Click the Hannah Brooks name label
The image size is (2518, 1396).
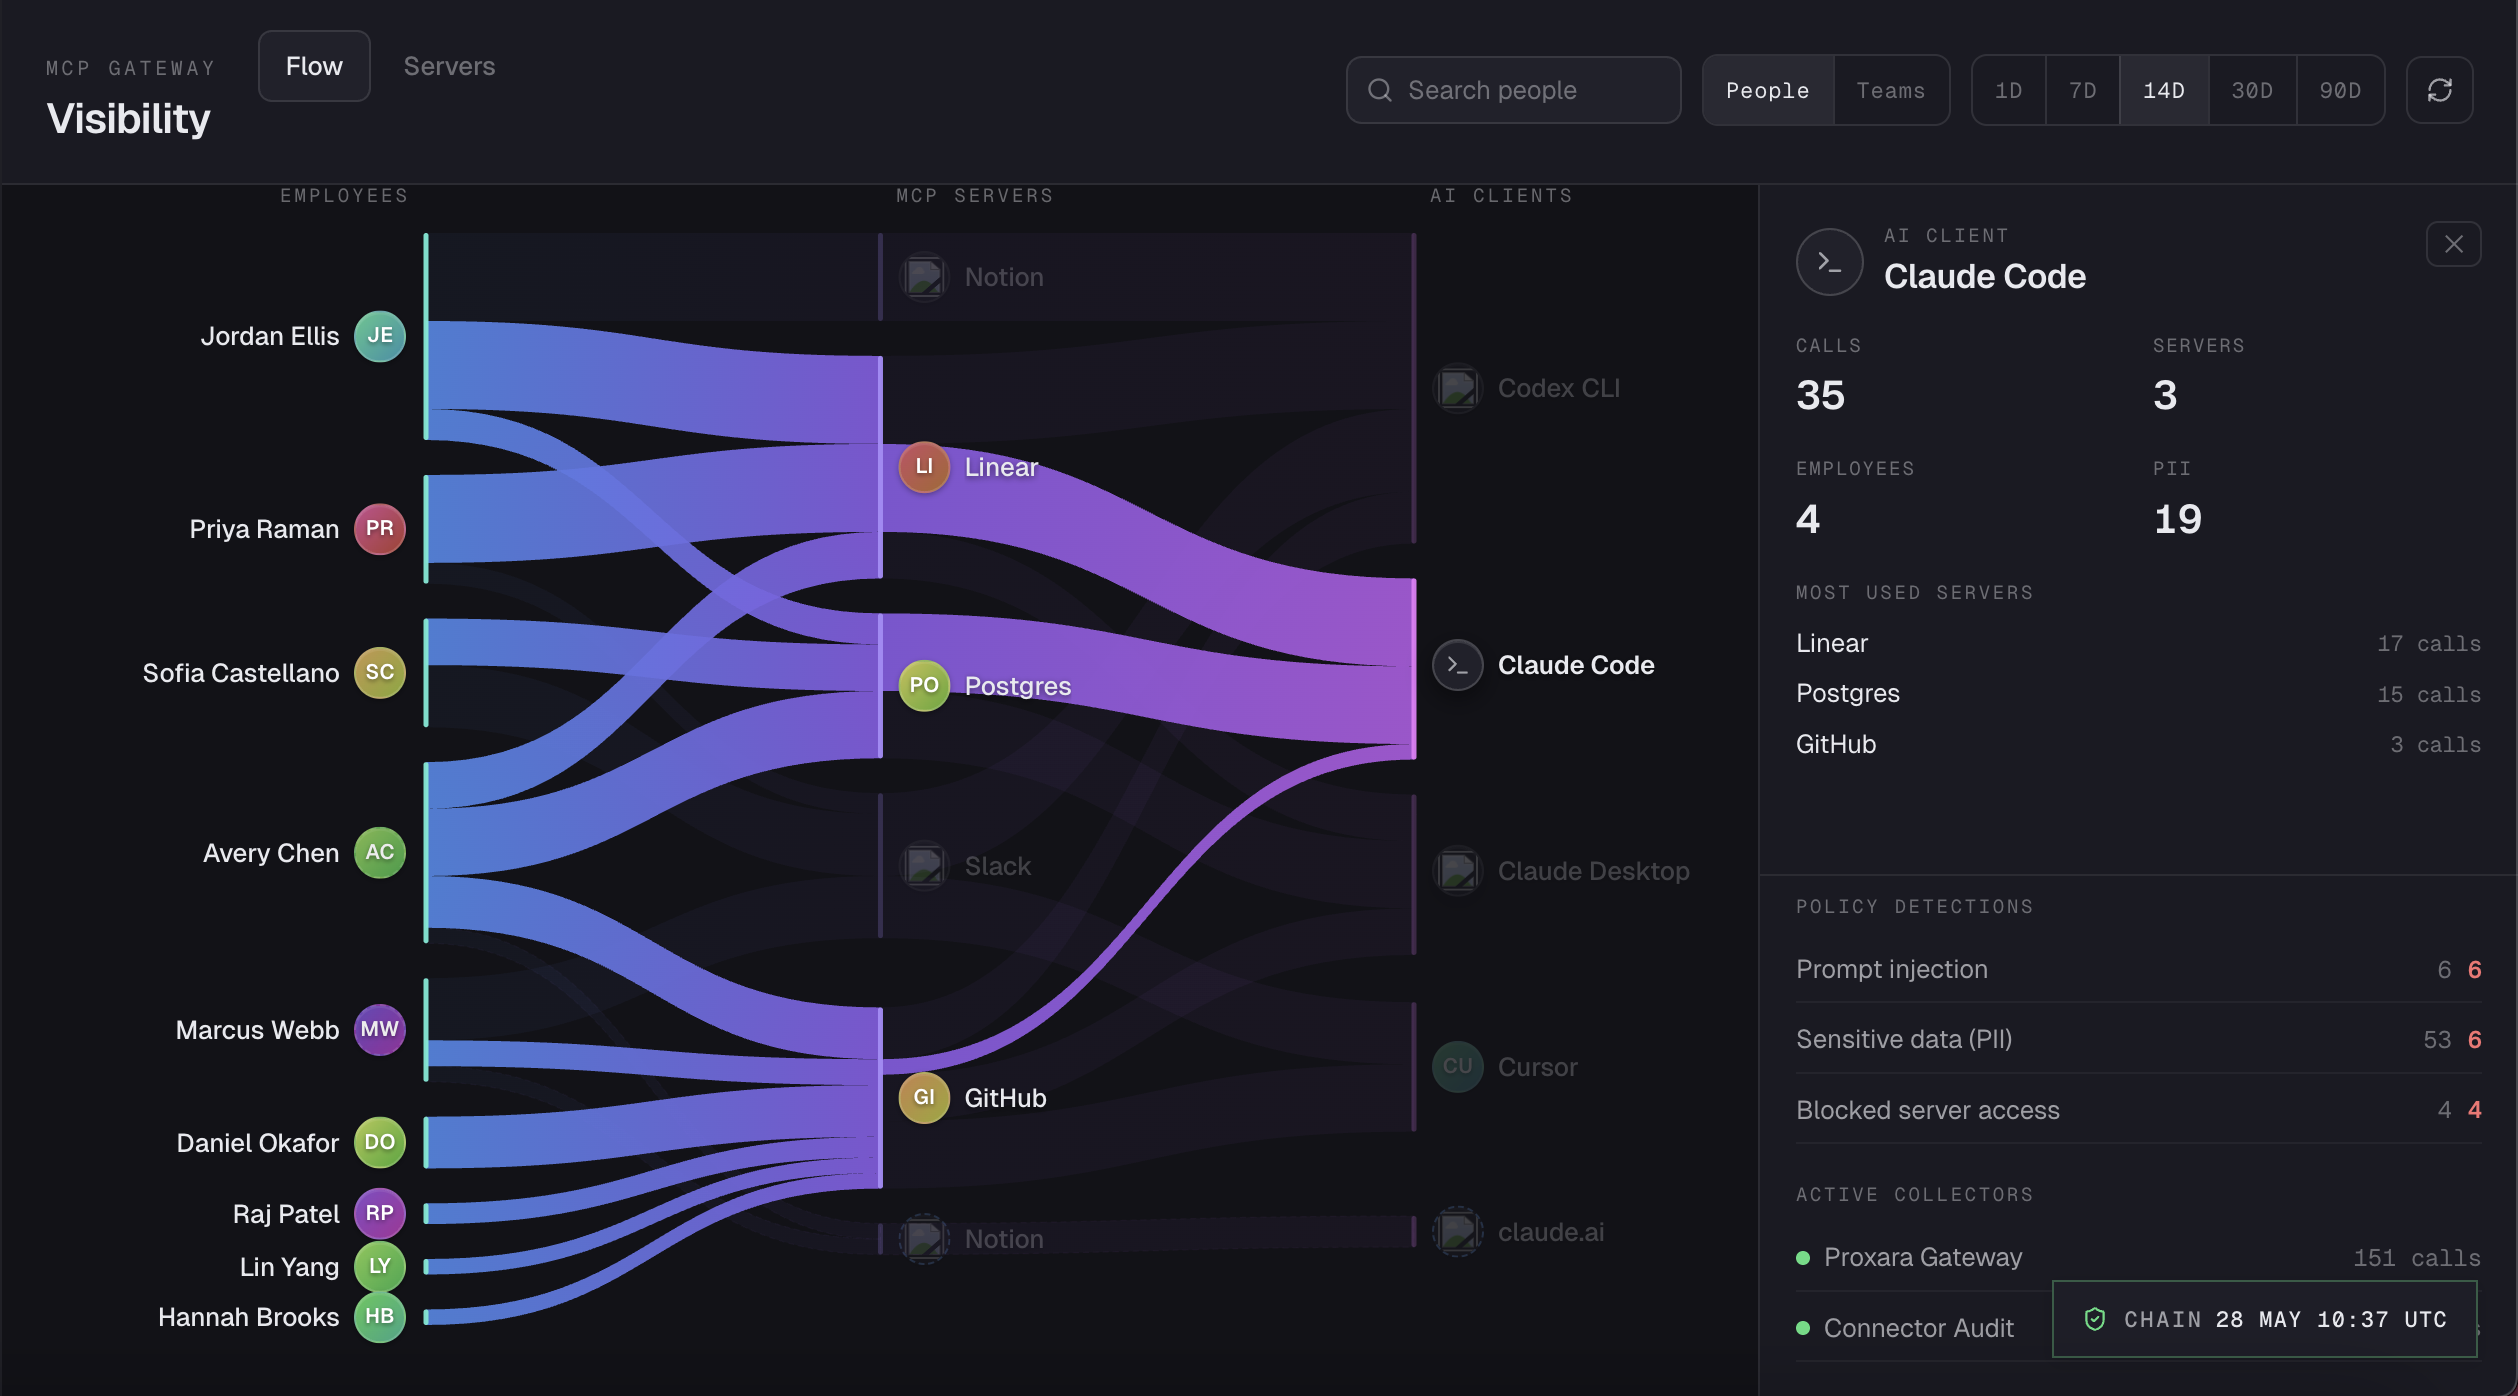249,1317
